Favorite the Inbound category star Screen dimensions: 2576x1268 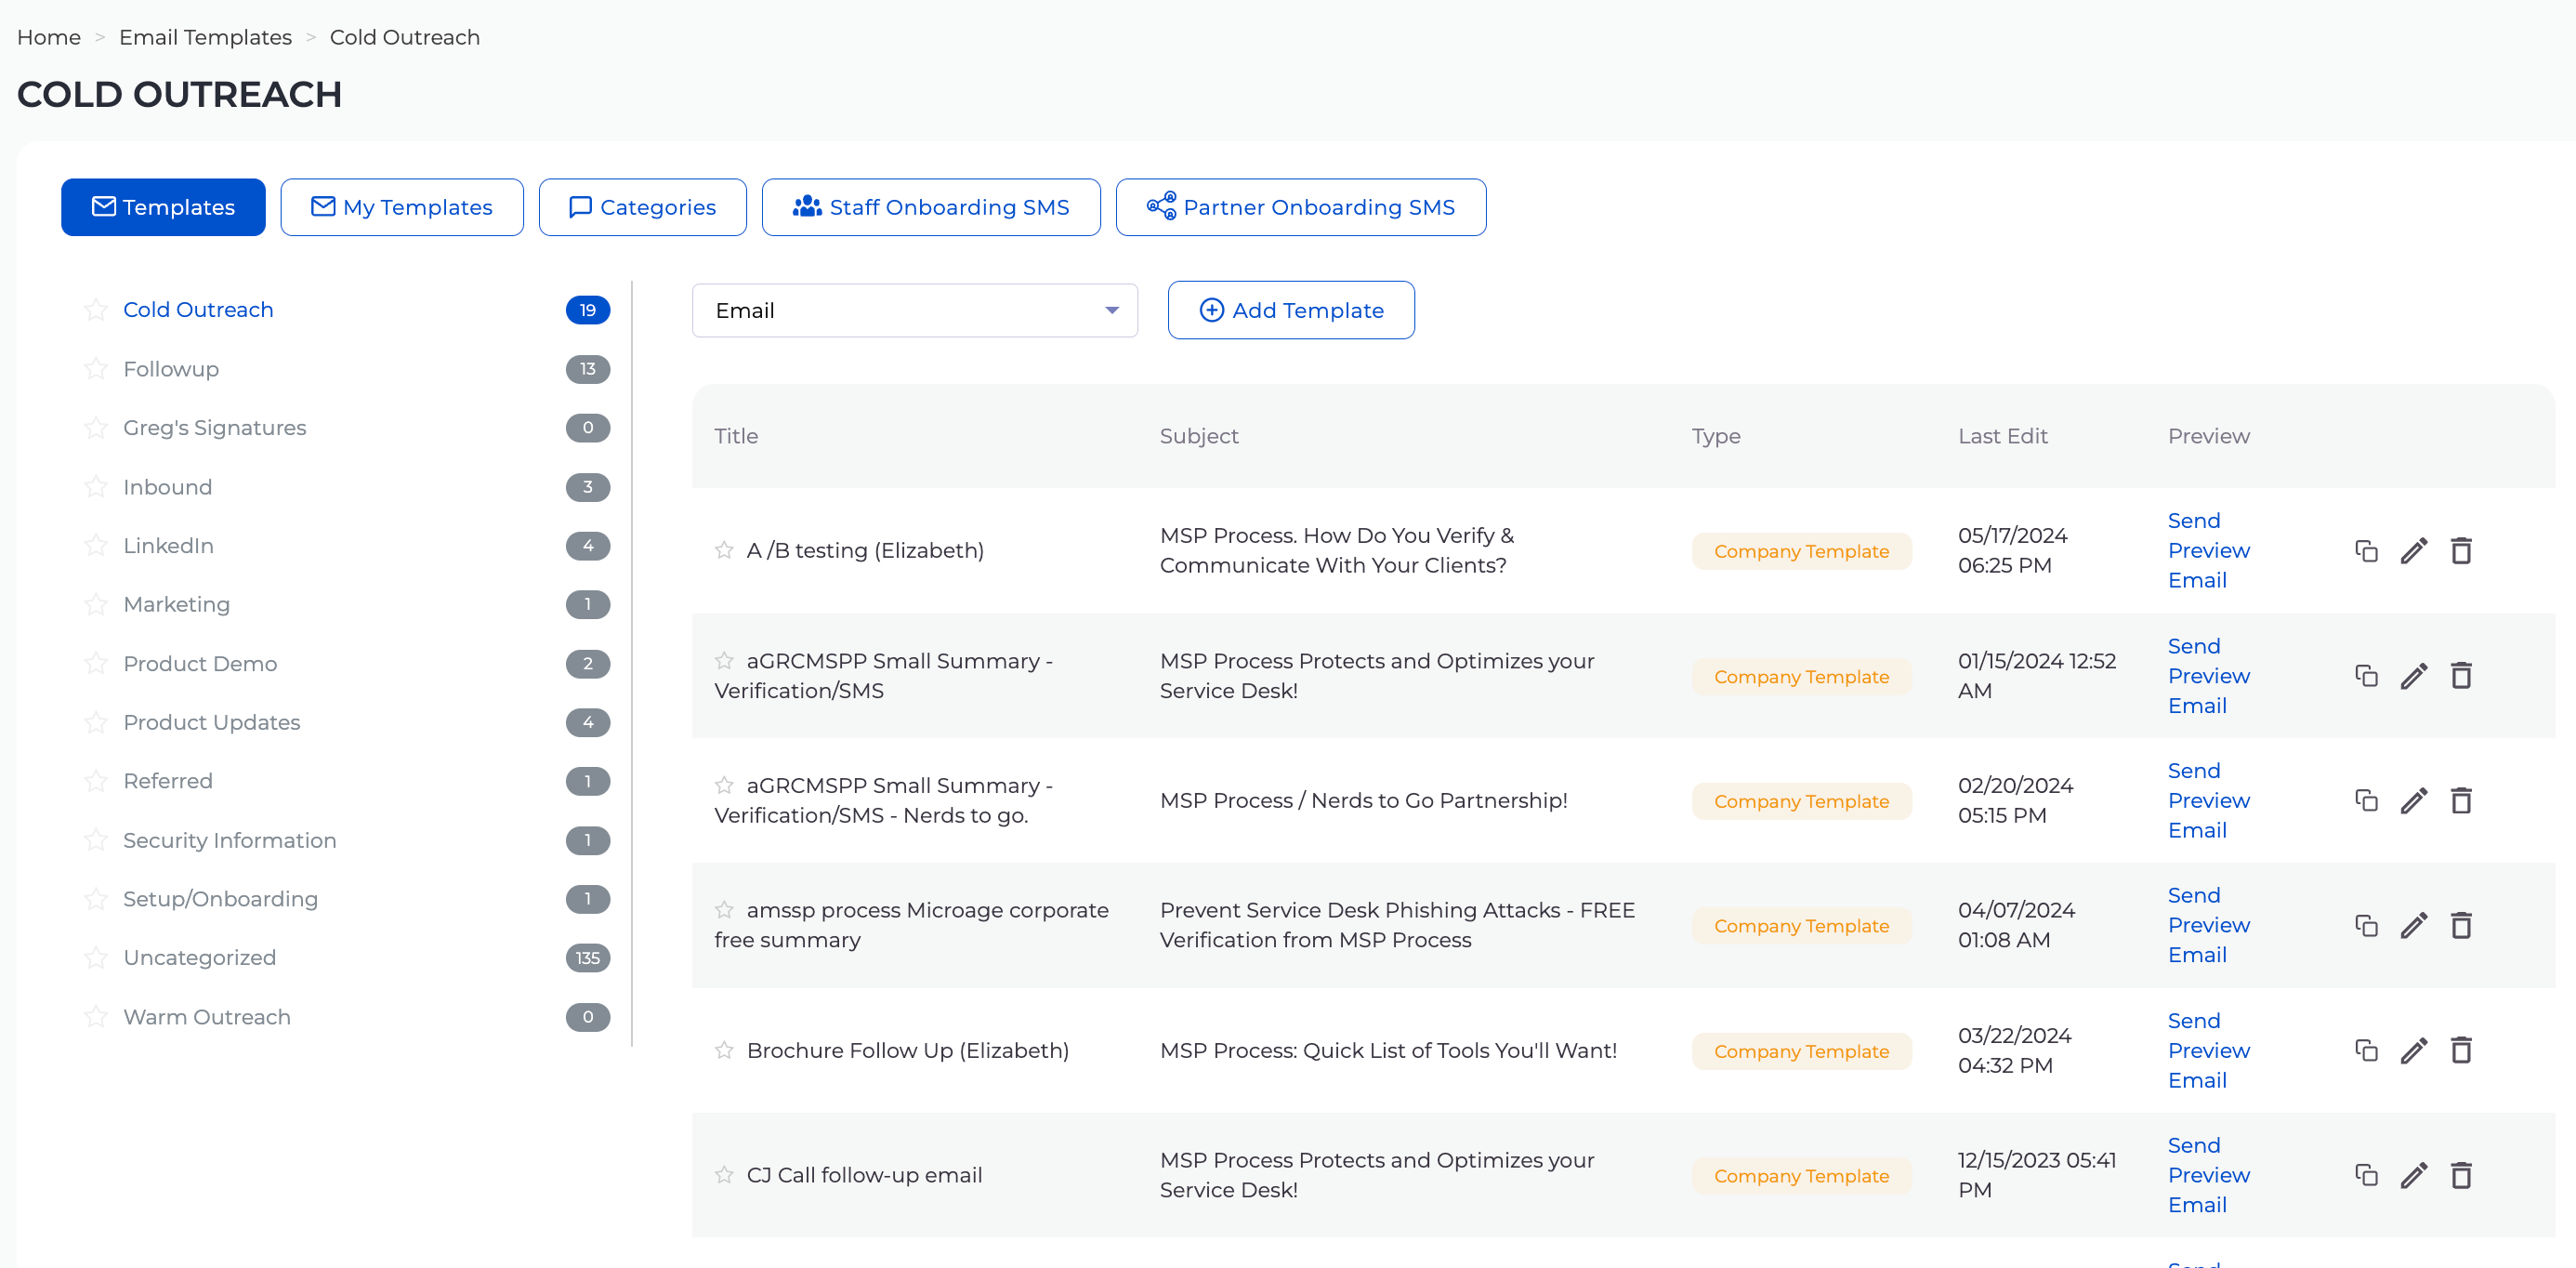point(96,487)
